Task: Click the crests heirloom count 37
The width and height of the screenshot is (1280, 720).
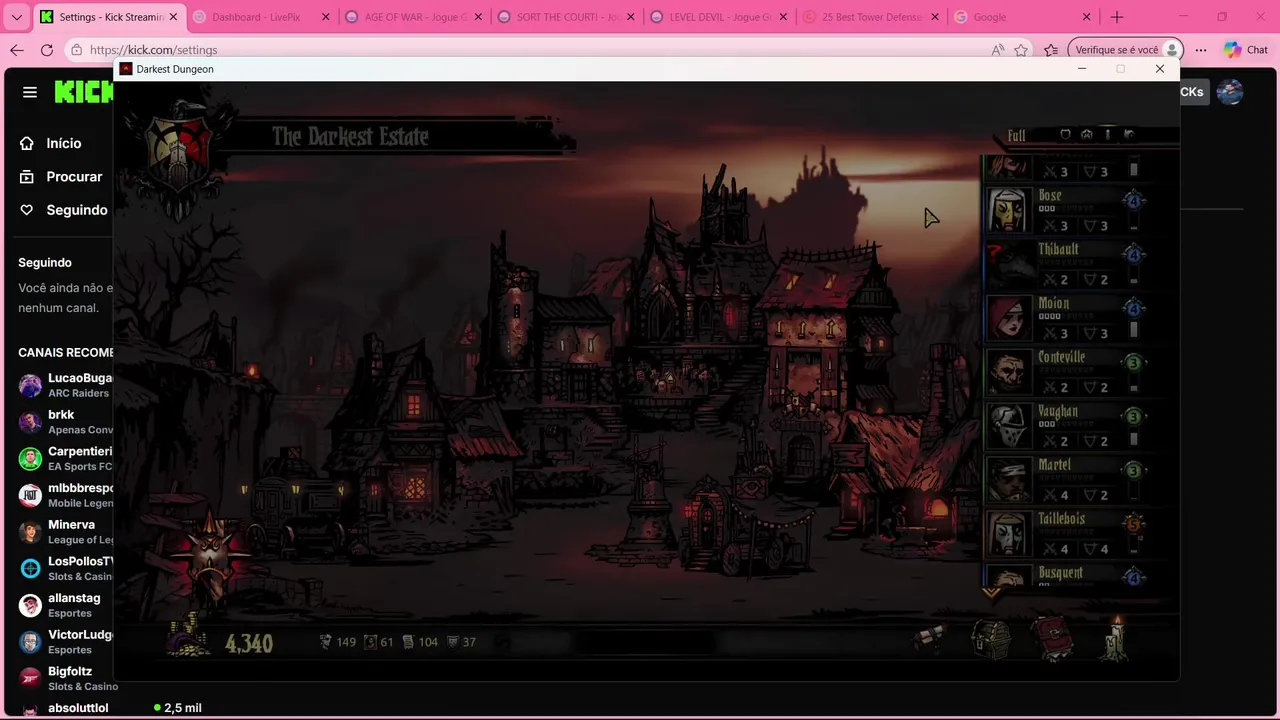Action: (x=461, y=642)
